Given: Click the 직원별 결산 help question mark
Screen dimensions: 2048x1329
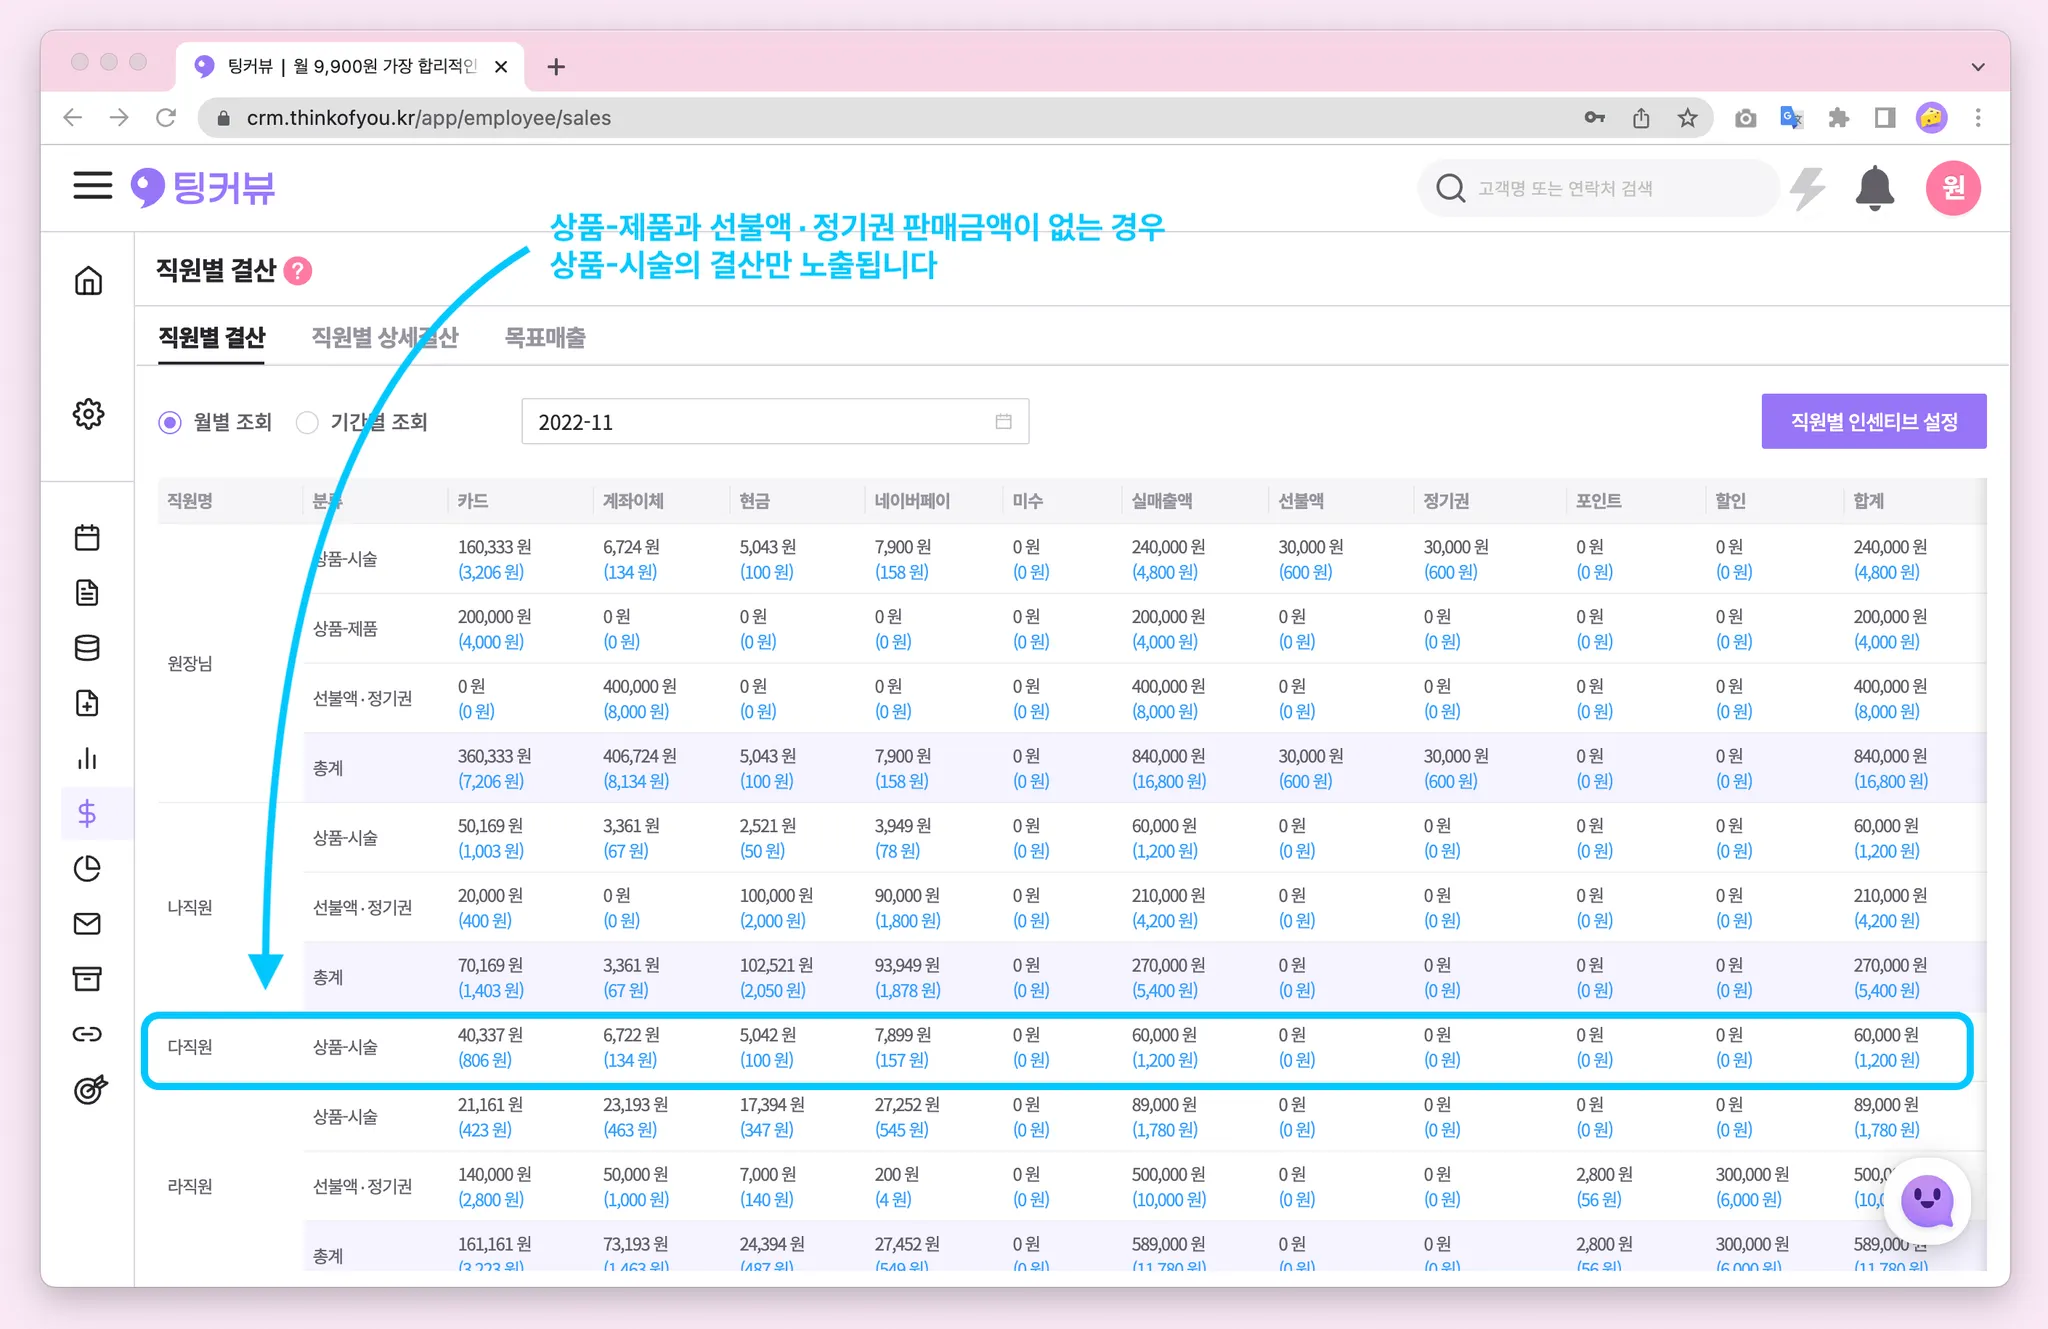Looking at the screenshot, I should (x=298, y=271).
